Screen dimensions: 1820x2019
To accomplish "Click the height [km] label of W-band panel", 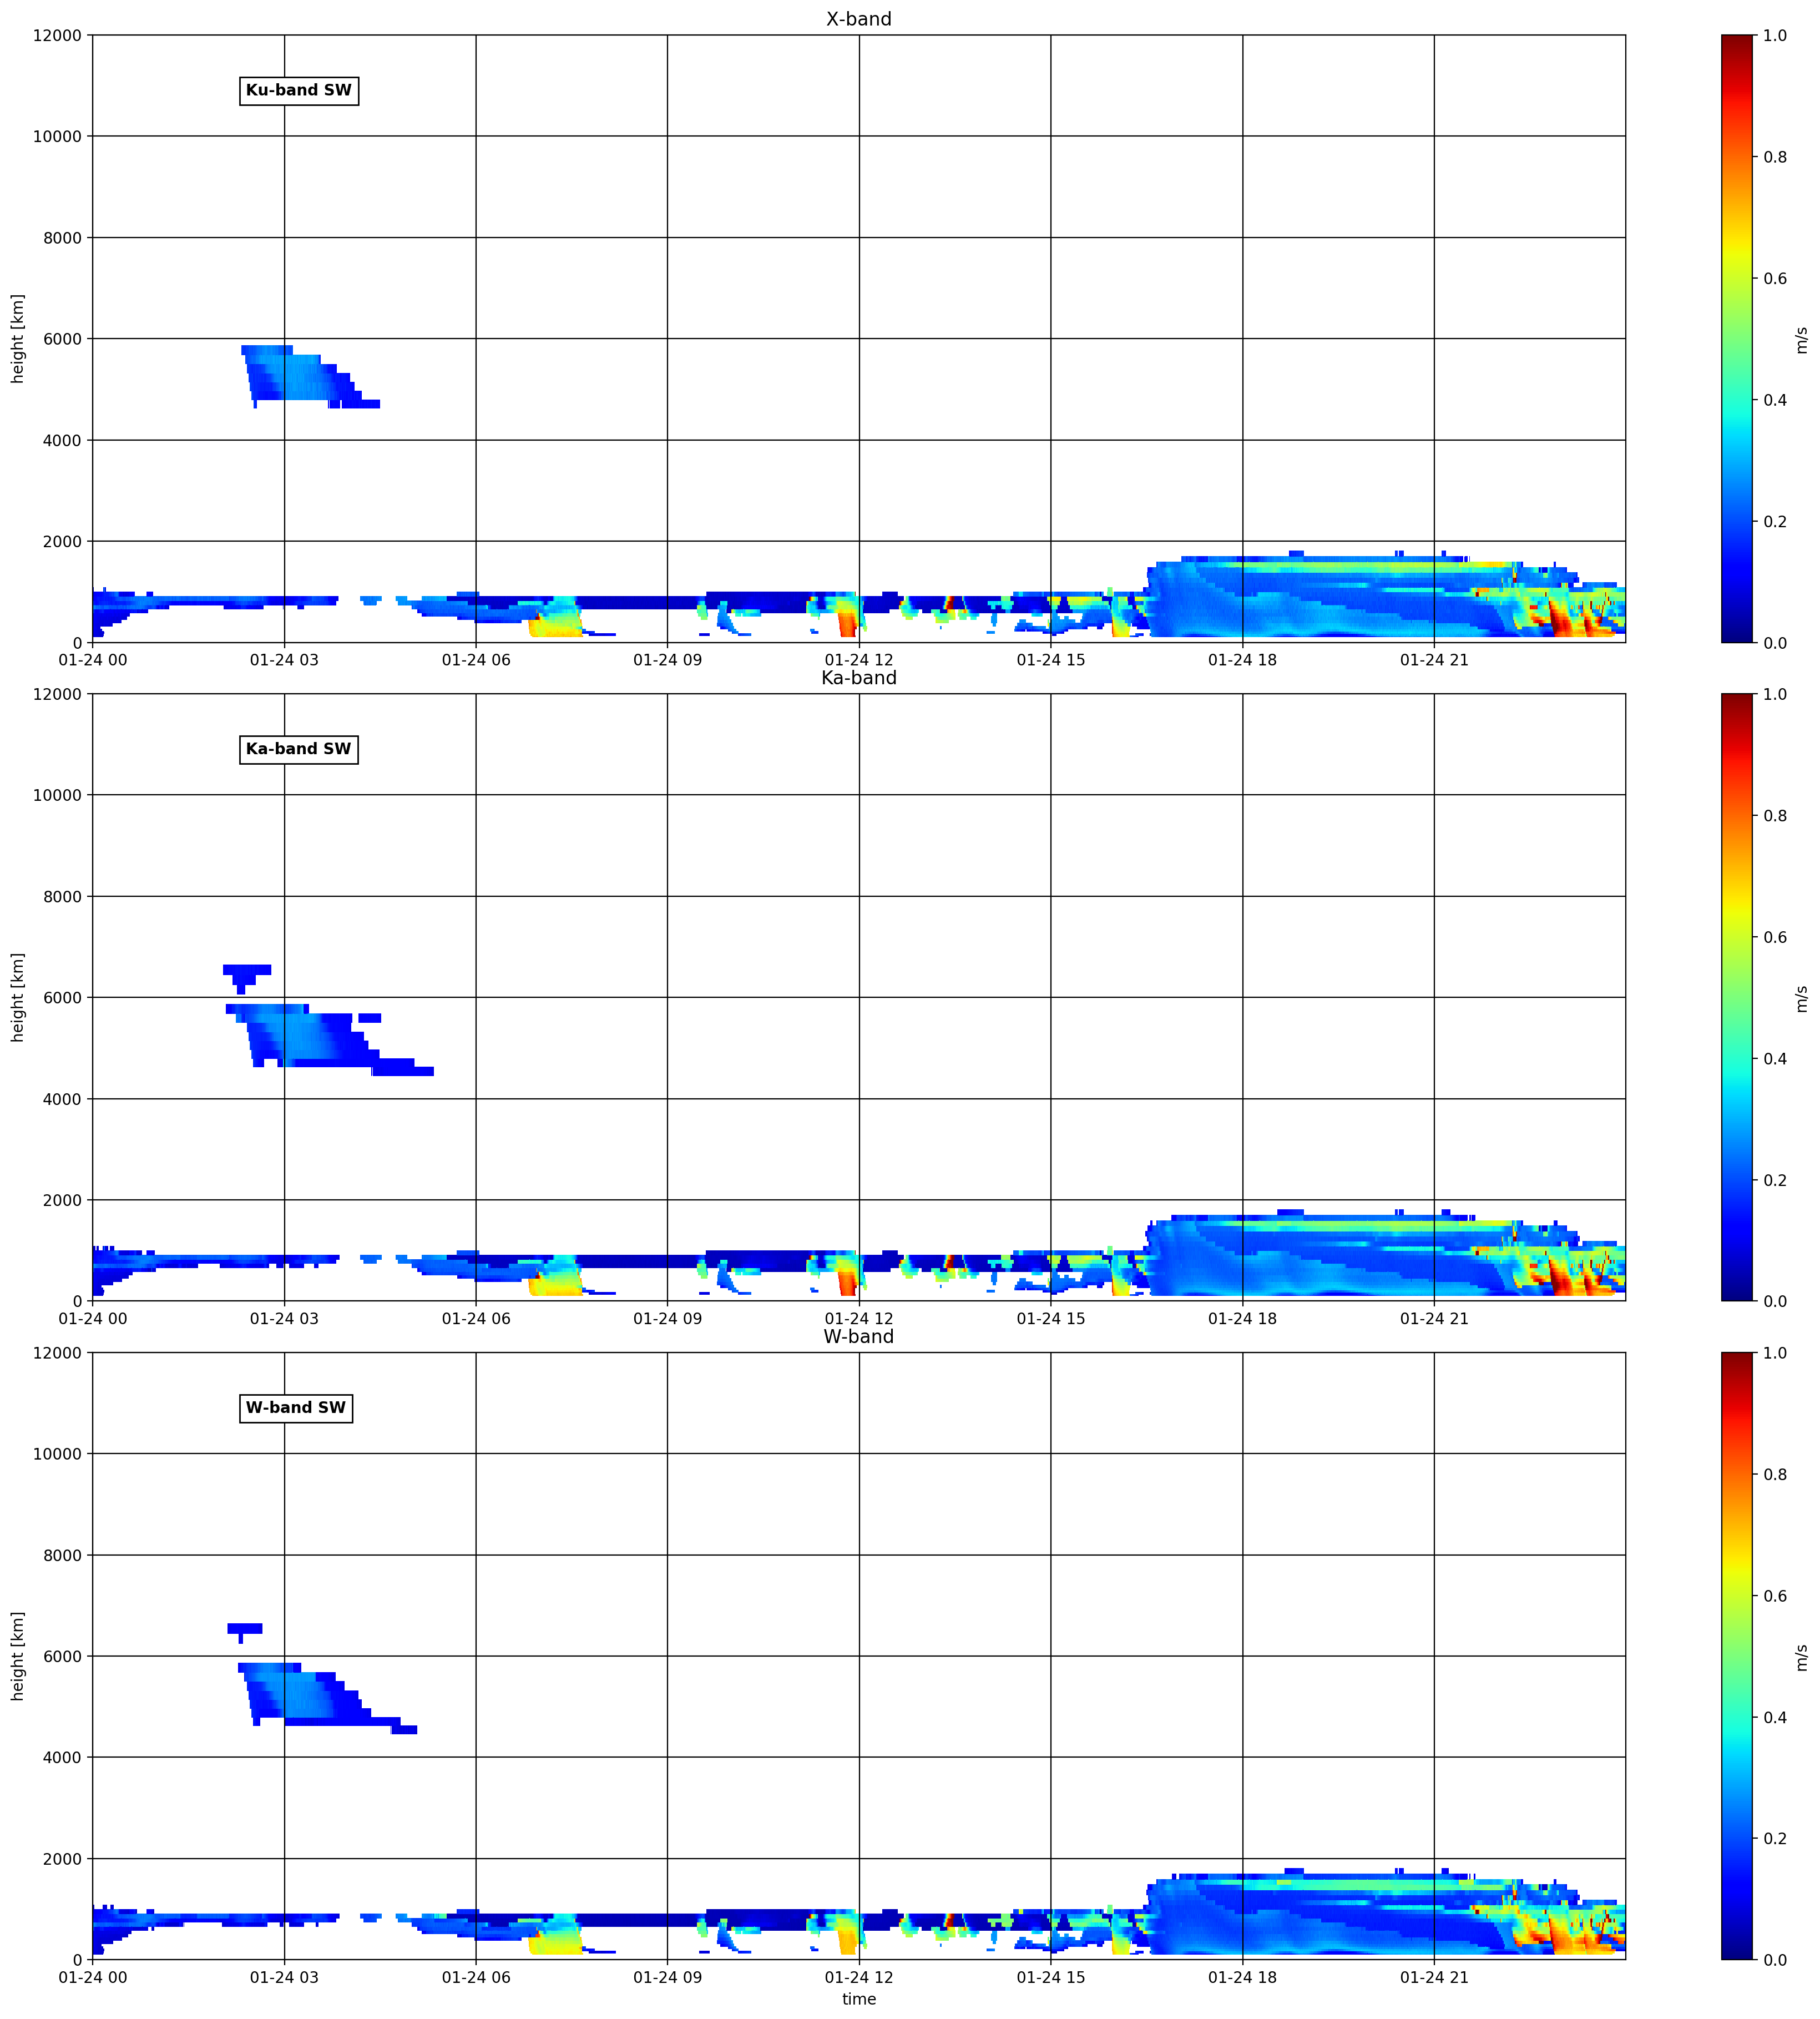I will tap(17, 1657).
